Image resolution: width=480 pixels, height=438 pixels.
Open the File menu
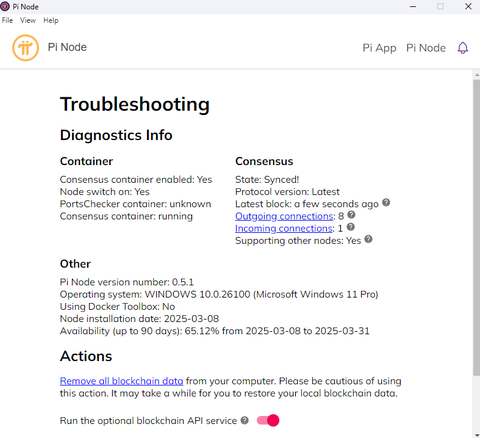tap(7, 20)
